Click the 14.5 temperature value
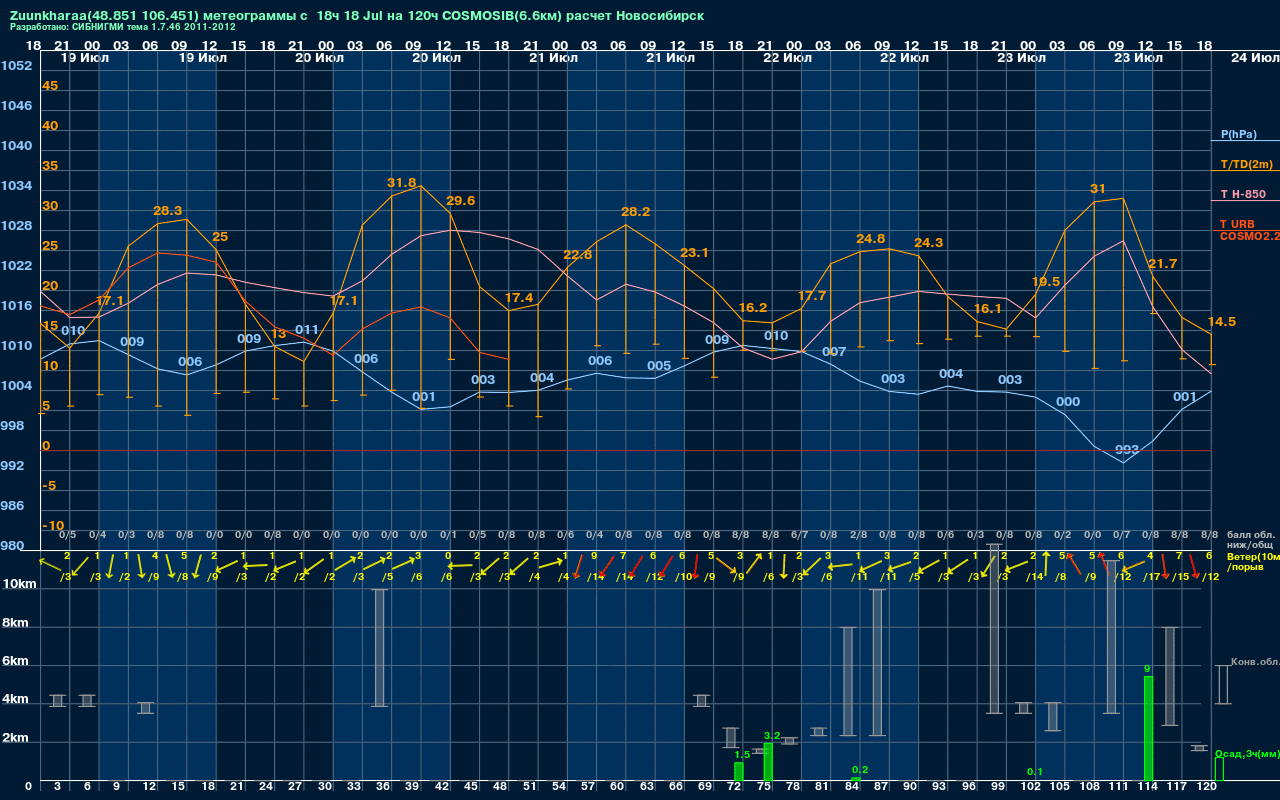The width and height of the screenshot is (1280, 800). tap(1222, 322)
